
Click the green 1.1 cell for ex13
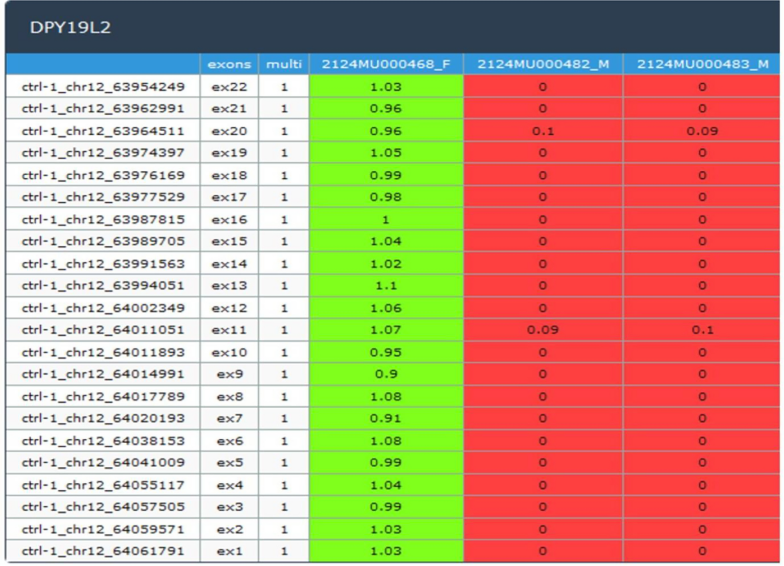(x=386, y=286)
